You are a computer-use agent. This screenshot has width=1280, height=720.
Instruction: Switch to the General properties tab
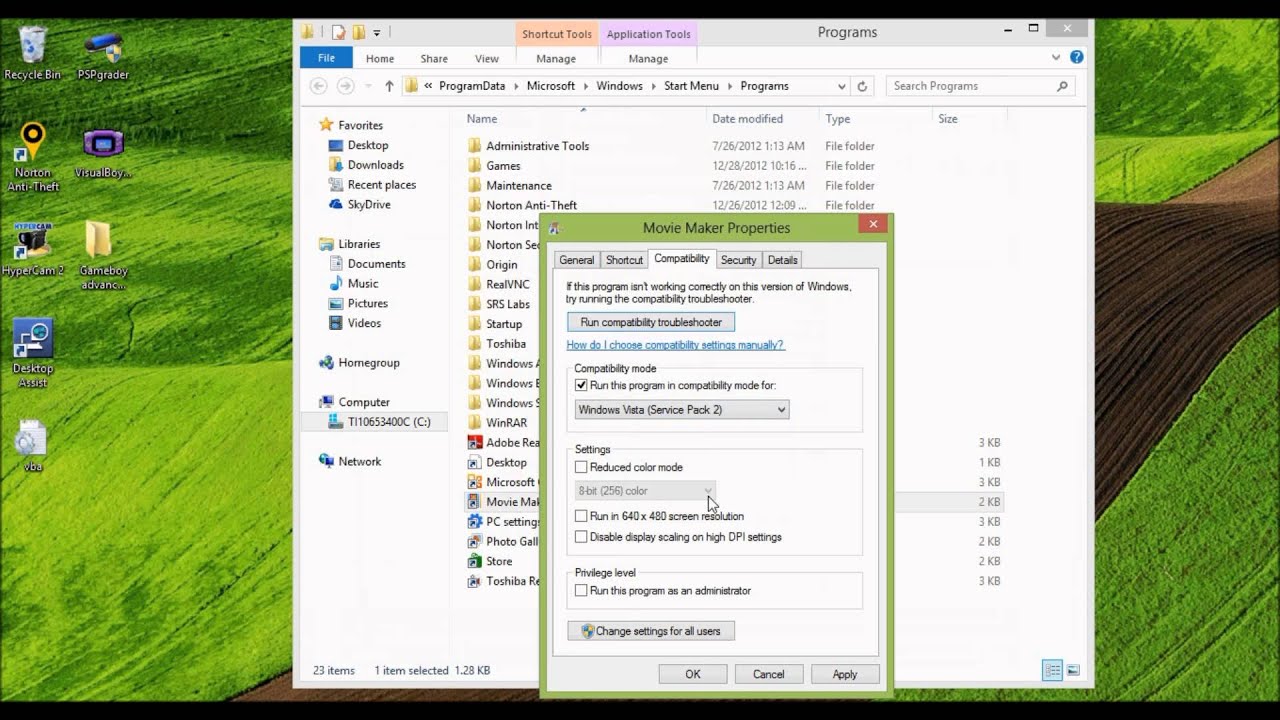coord(576,260)
